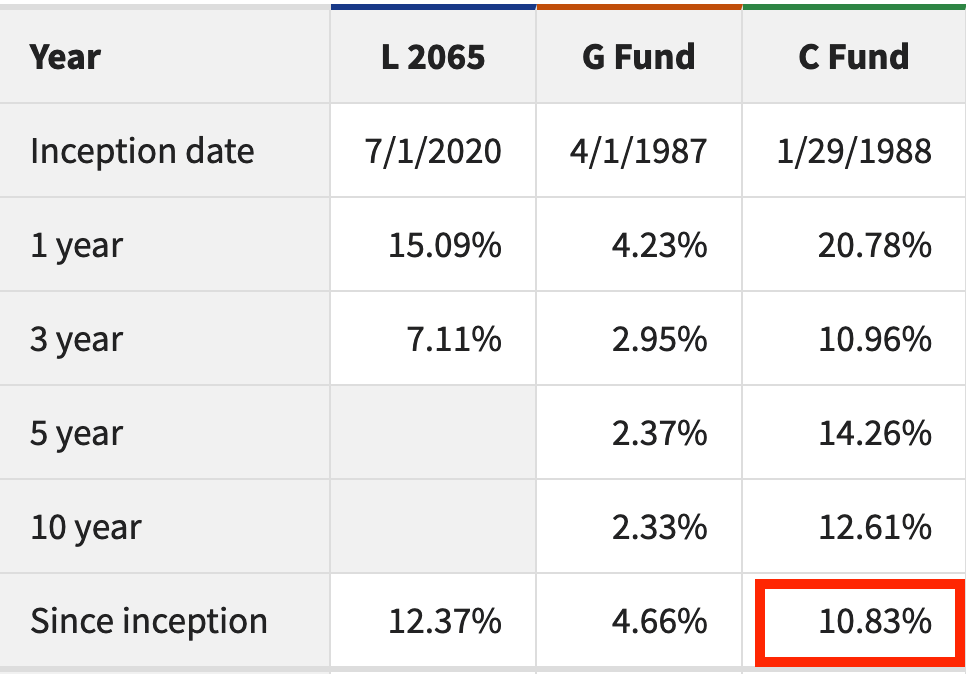Image resolution: width=966 pixels, height=674 pixels.
Task: Select the 10 year row label
Action: click(86, 528)
